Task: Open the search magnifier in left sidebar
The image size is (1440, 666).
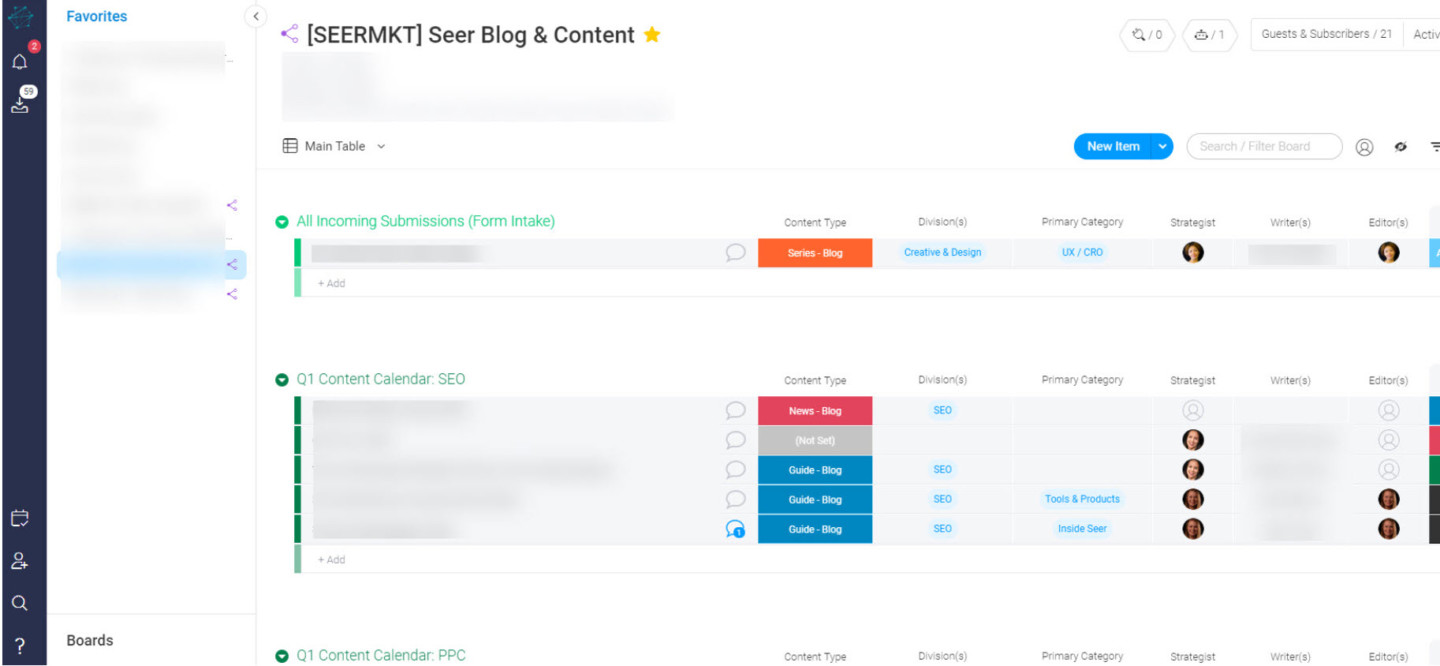Action: coord(20,603)
